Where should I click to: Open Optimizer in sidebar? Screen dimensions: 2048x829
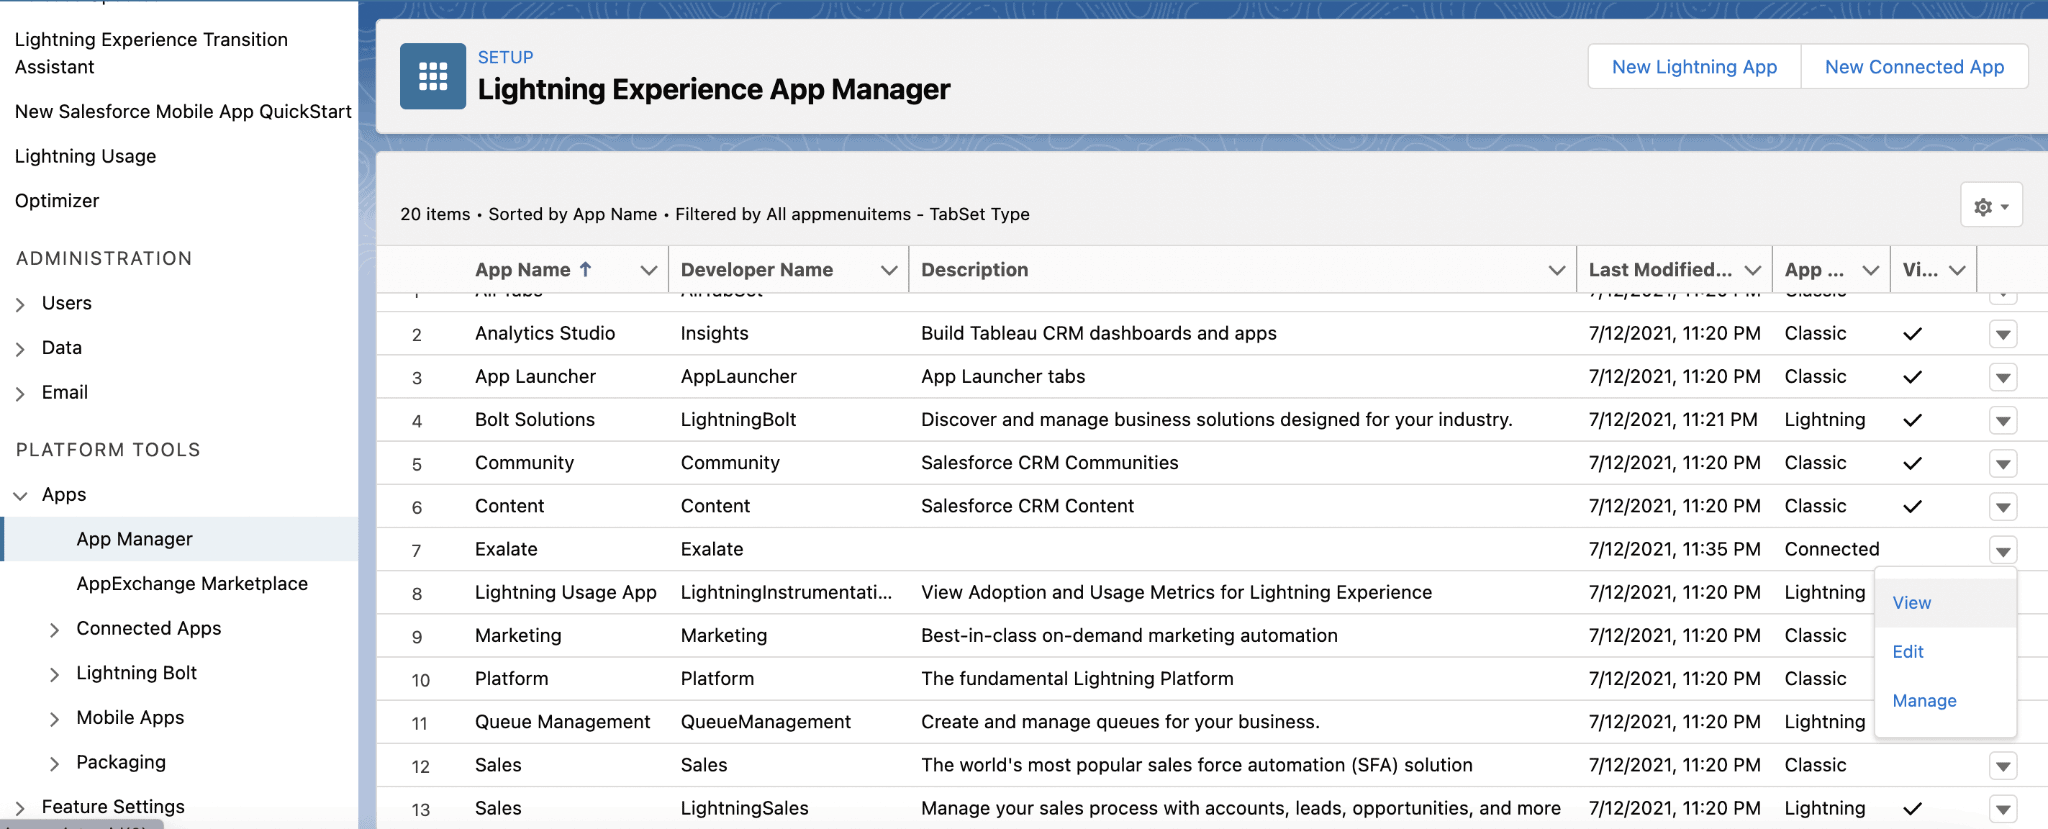pos(57,200)
